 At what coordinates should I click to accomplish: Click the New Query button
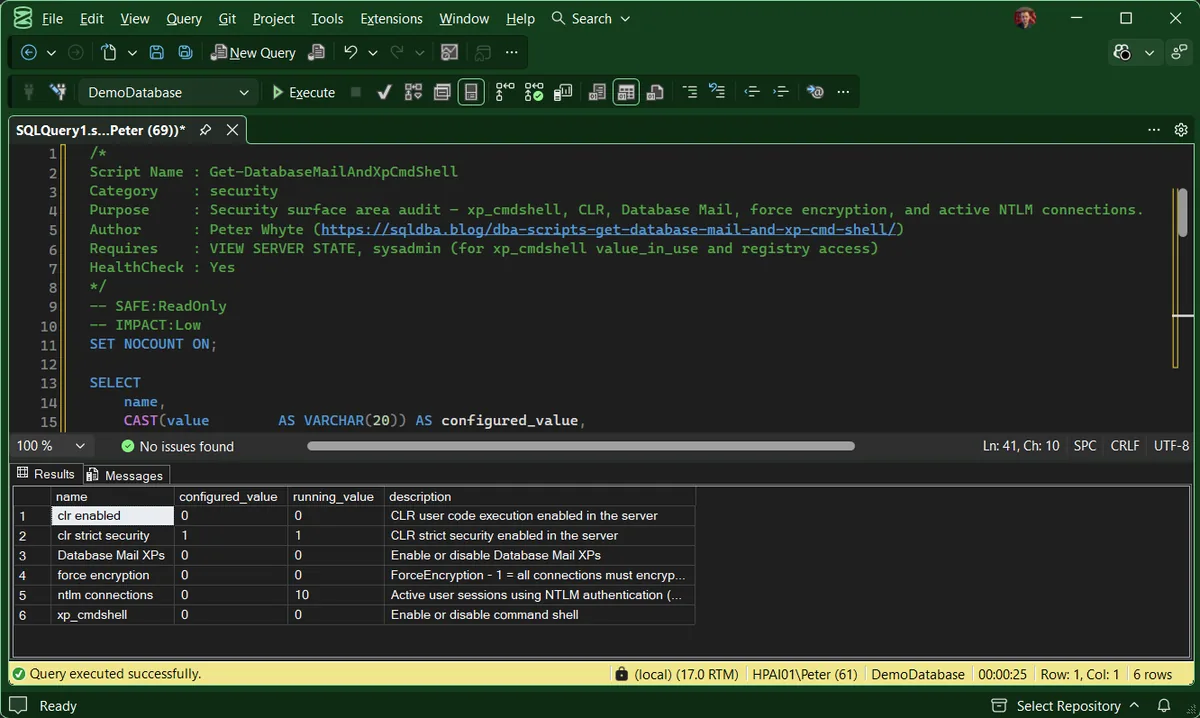252,52
